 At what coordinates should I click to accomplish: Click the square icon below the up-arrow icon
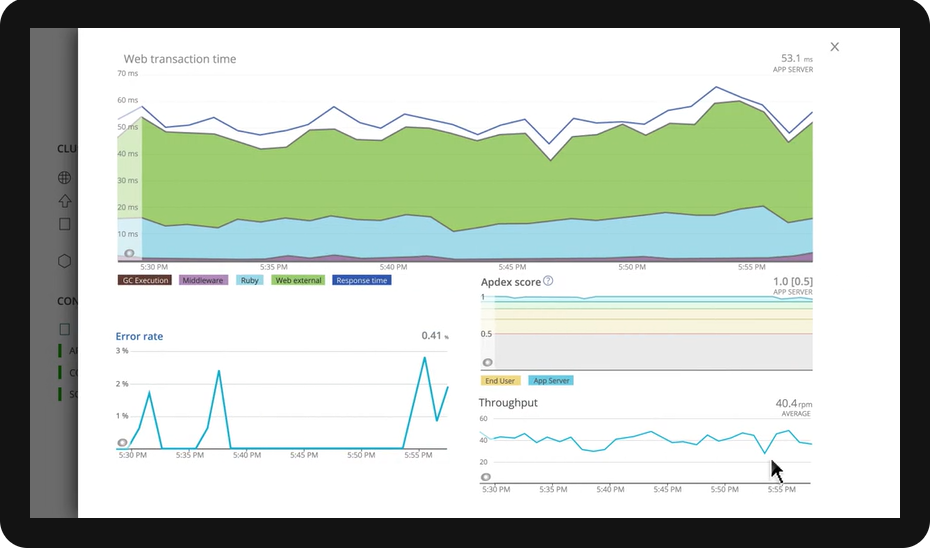tap(65, 224)
